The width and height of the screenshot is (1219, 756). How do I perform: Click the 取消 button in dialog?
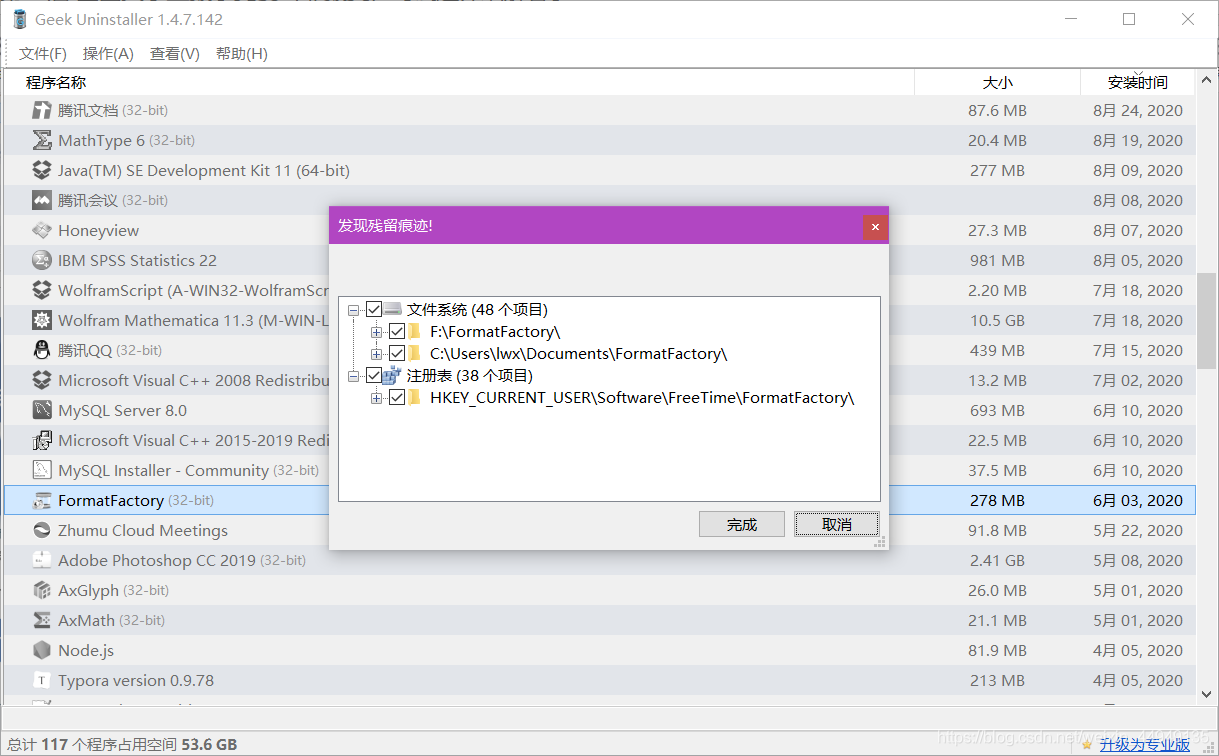[837, 524]
